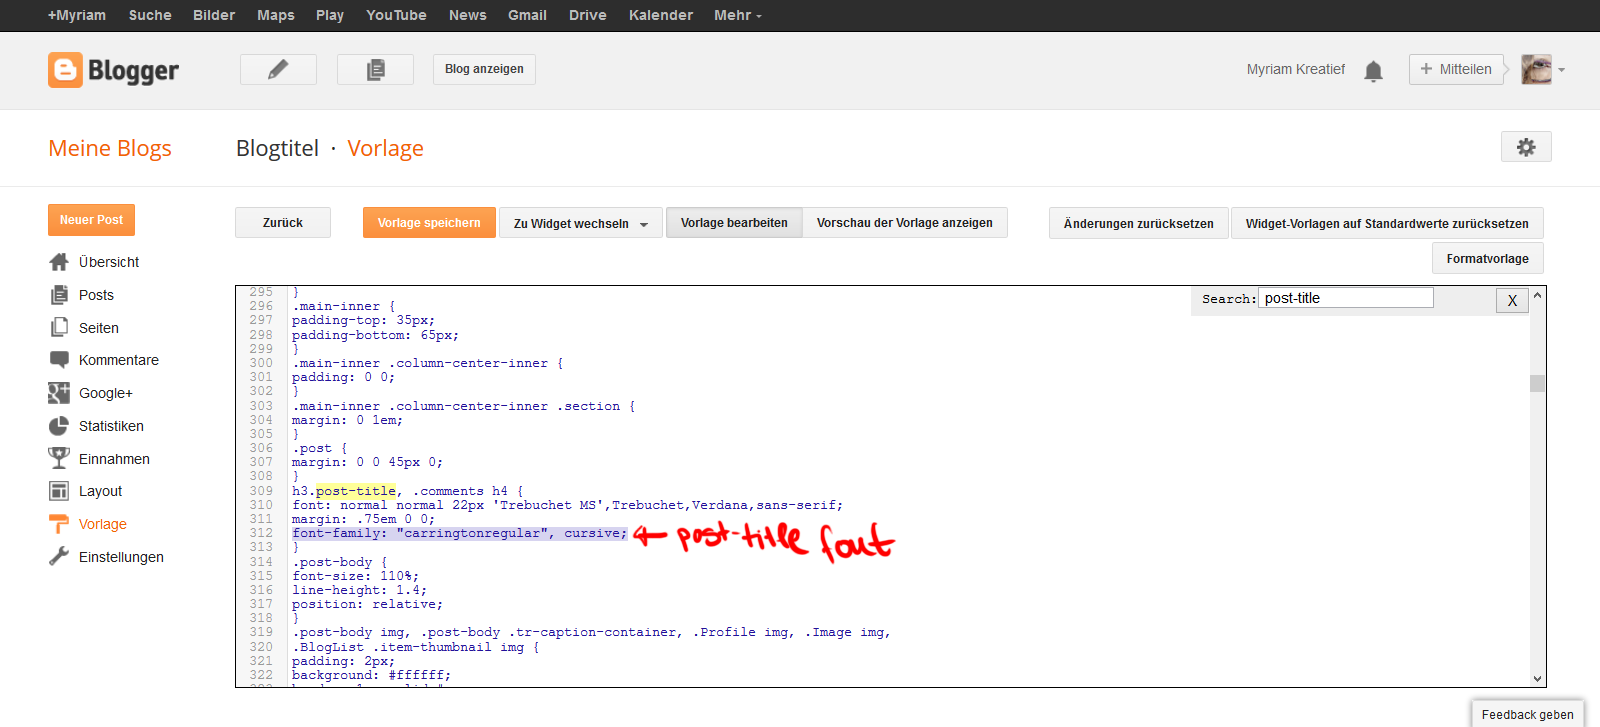
Task: Click the Search input field
Action: click(1345, 298)
